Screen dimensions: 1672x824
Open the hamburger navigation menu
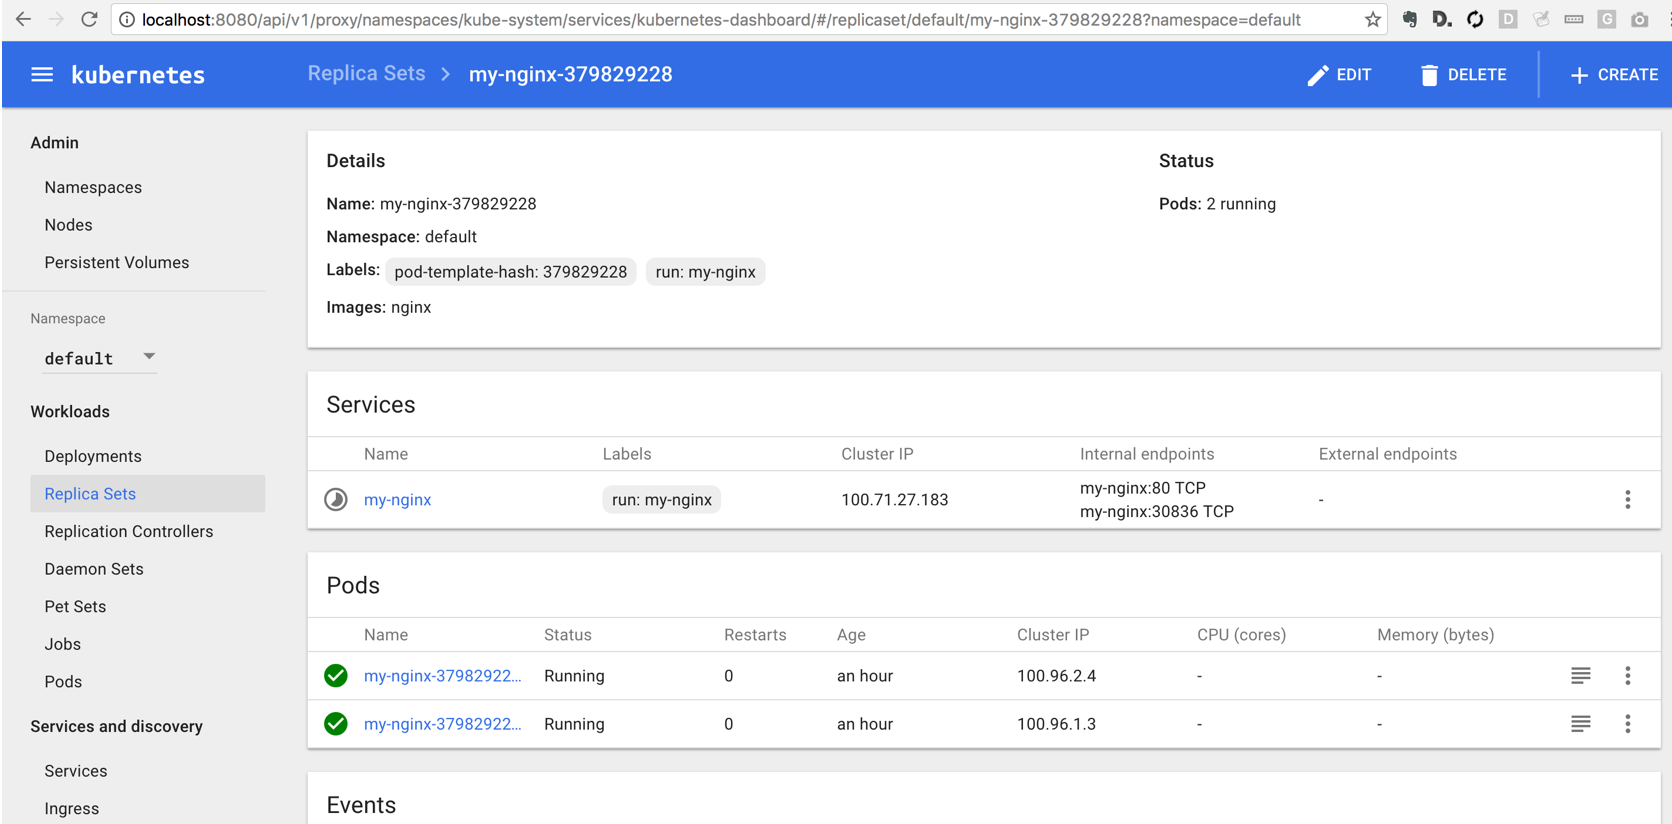[42, 75]
